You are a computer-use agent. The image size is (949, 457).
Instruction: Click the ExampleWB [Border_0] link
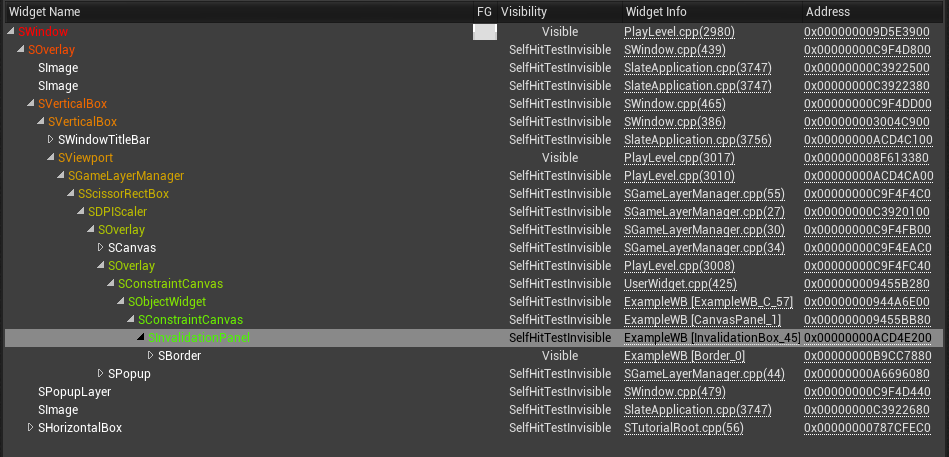coord(685,355)
